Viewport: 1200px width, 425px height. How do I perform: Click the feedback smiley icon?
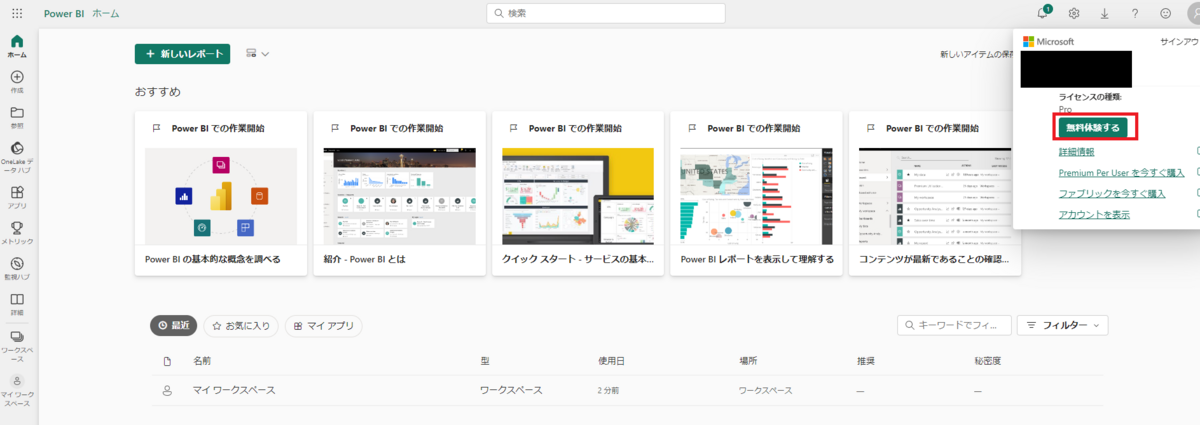[1166, 14]
